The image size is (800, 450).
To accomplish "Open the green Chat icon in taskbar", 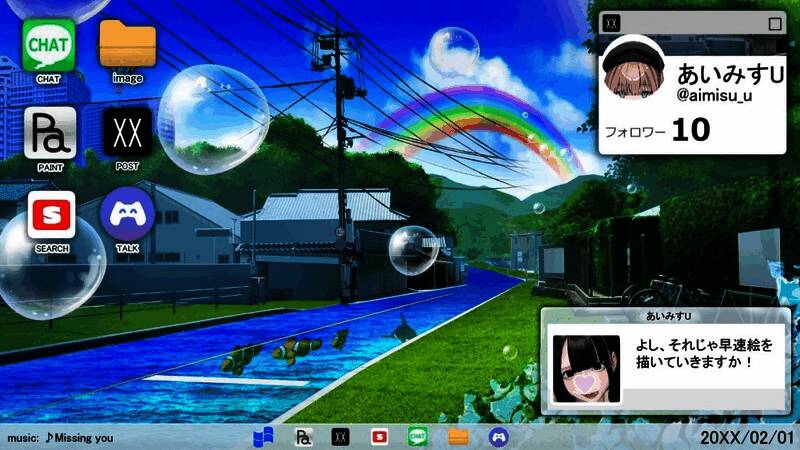I will click(x=418, y=437).
